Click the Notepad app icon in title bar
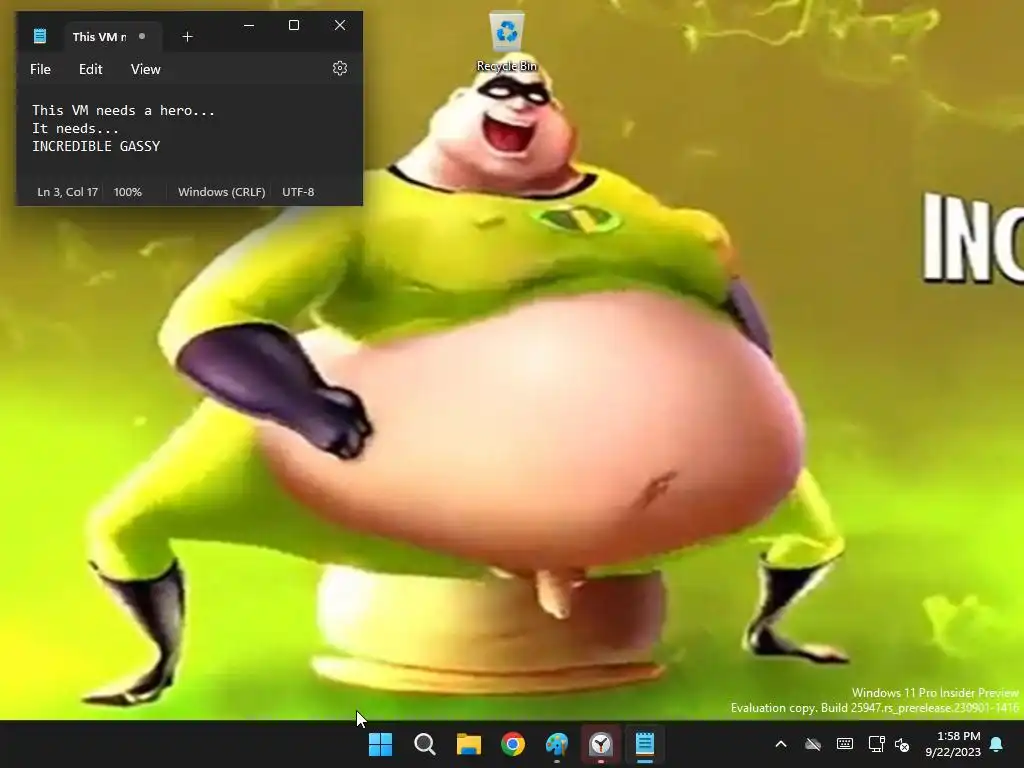This screenshot has width=1024, height=768. (40, 37)
